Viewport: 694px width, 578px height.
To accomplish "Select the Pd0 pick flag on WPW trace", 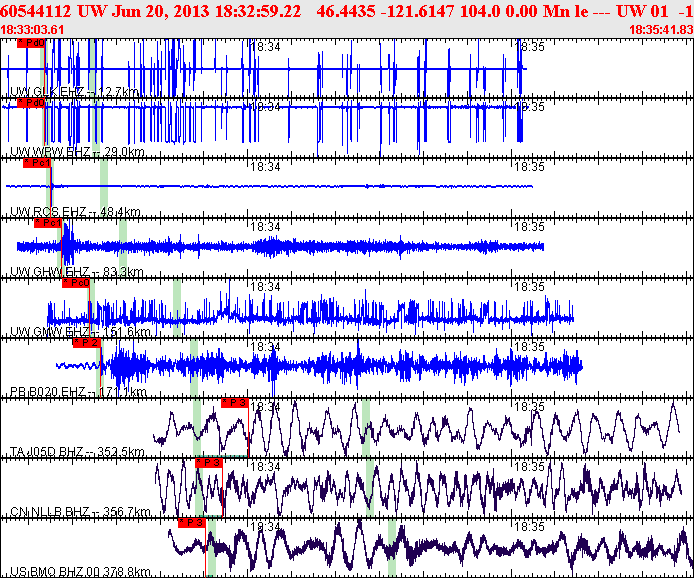I will (31, 103).
